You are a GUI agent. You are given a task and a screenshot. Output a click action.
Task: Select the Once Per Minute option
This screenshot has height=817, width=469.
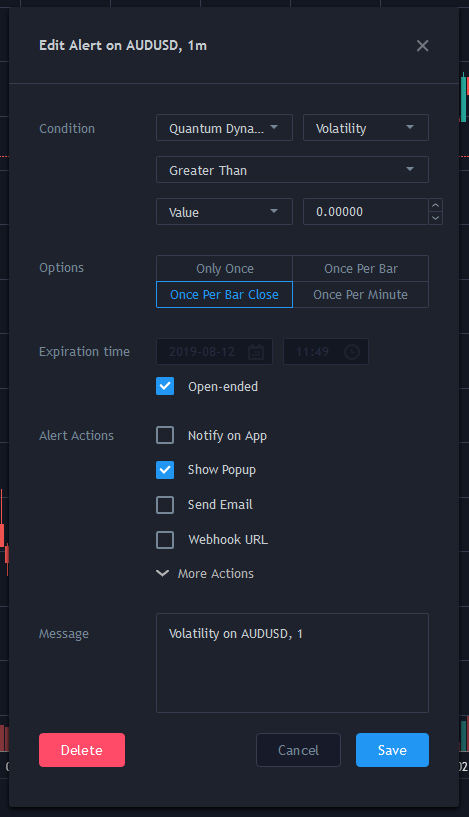361,295
